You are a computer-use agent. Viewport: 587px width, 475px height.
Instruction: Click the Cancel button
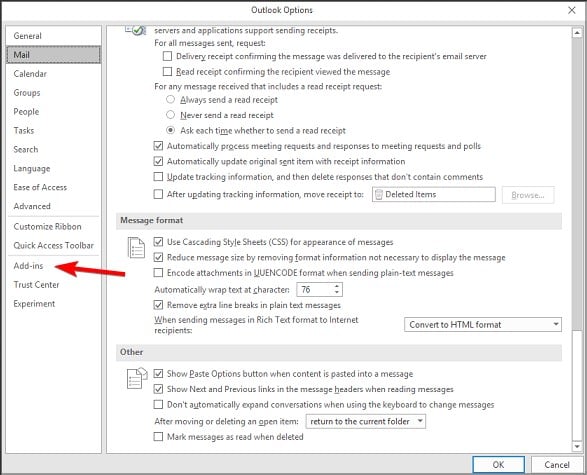tap(557, 465)
